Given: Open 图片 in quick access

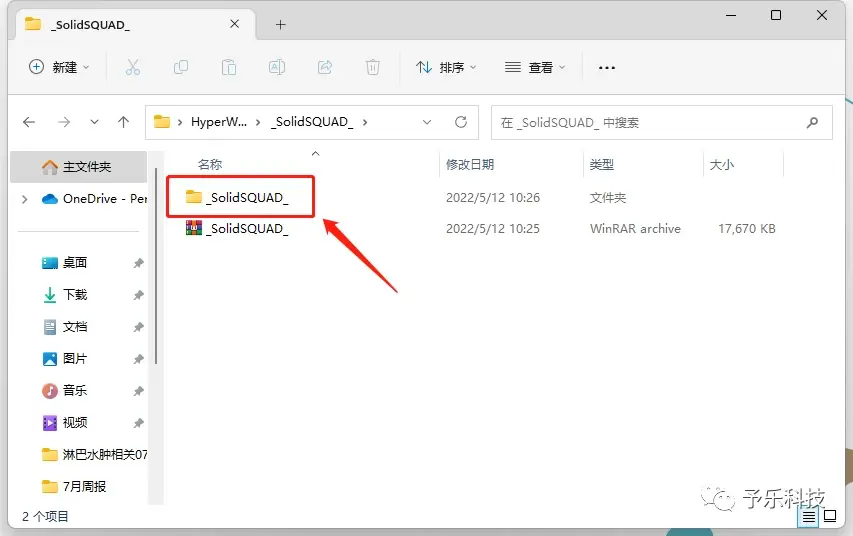Looking at the screenshot, I should (x=65, y=359).
